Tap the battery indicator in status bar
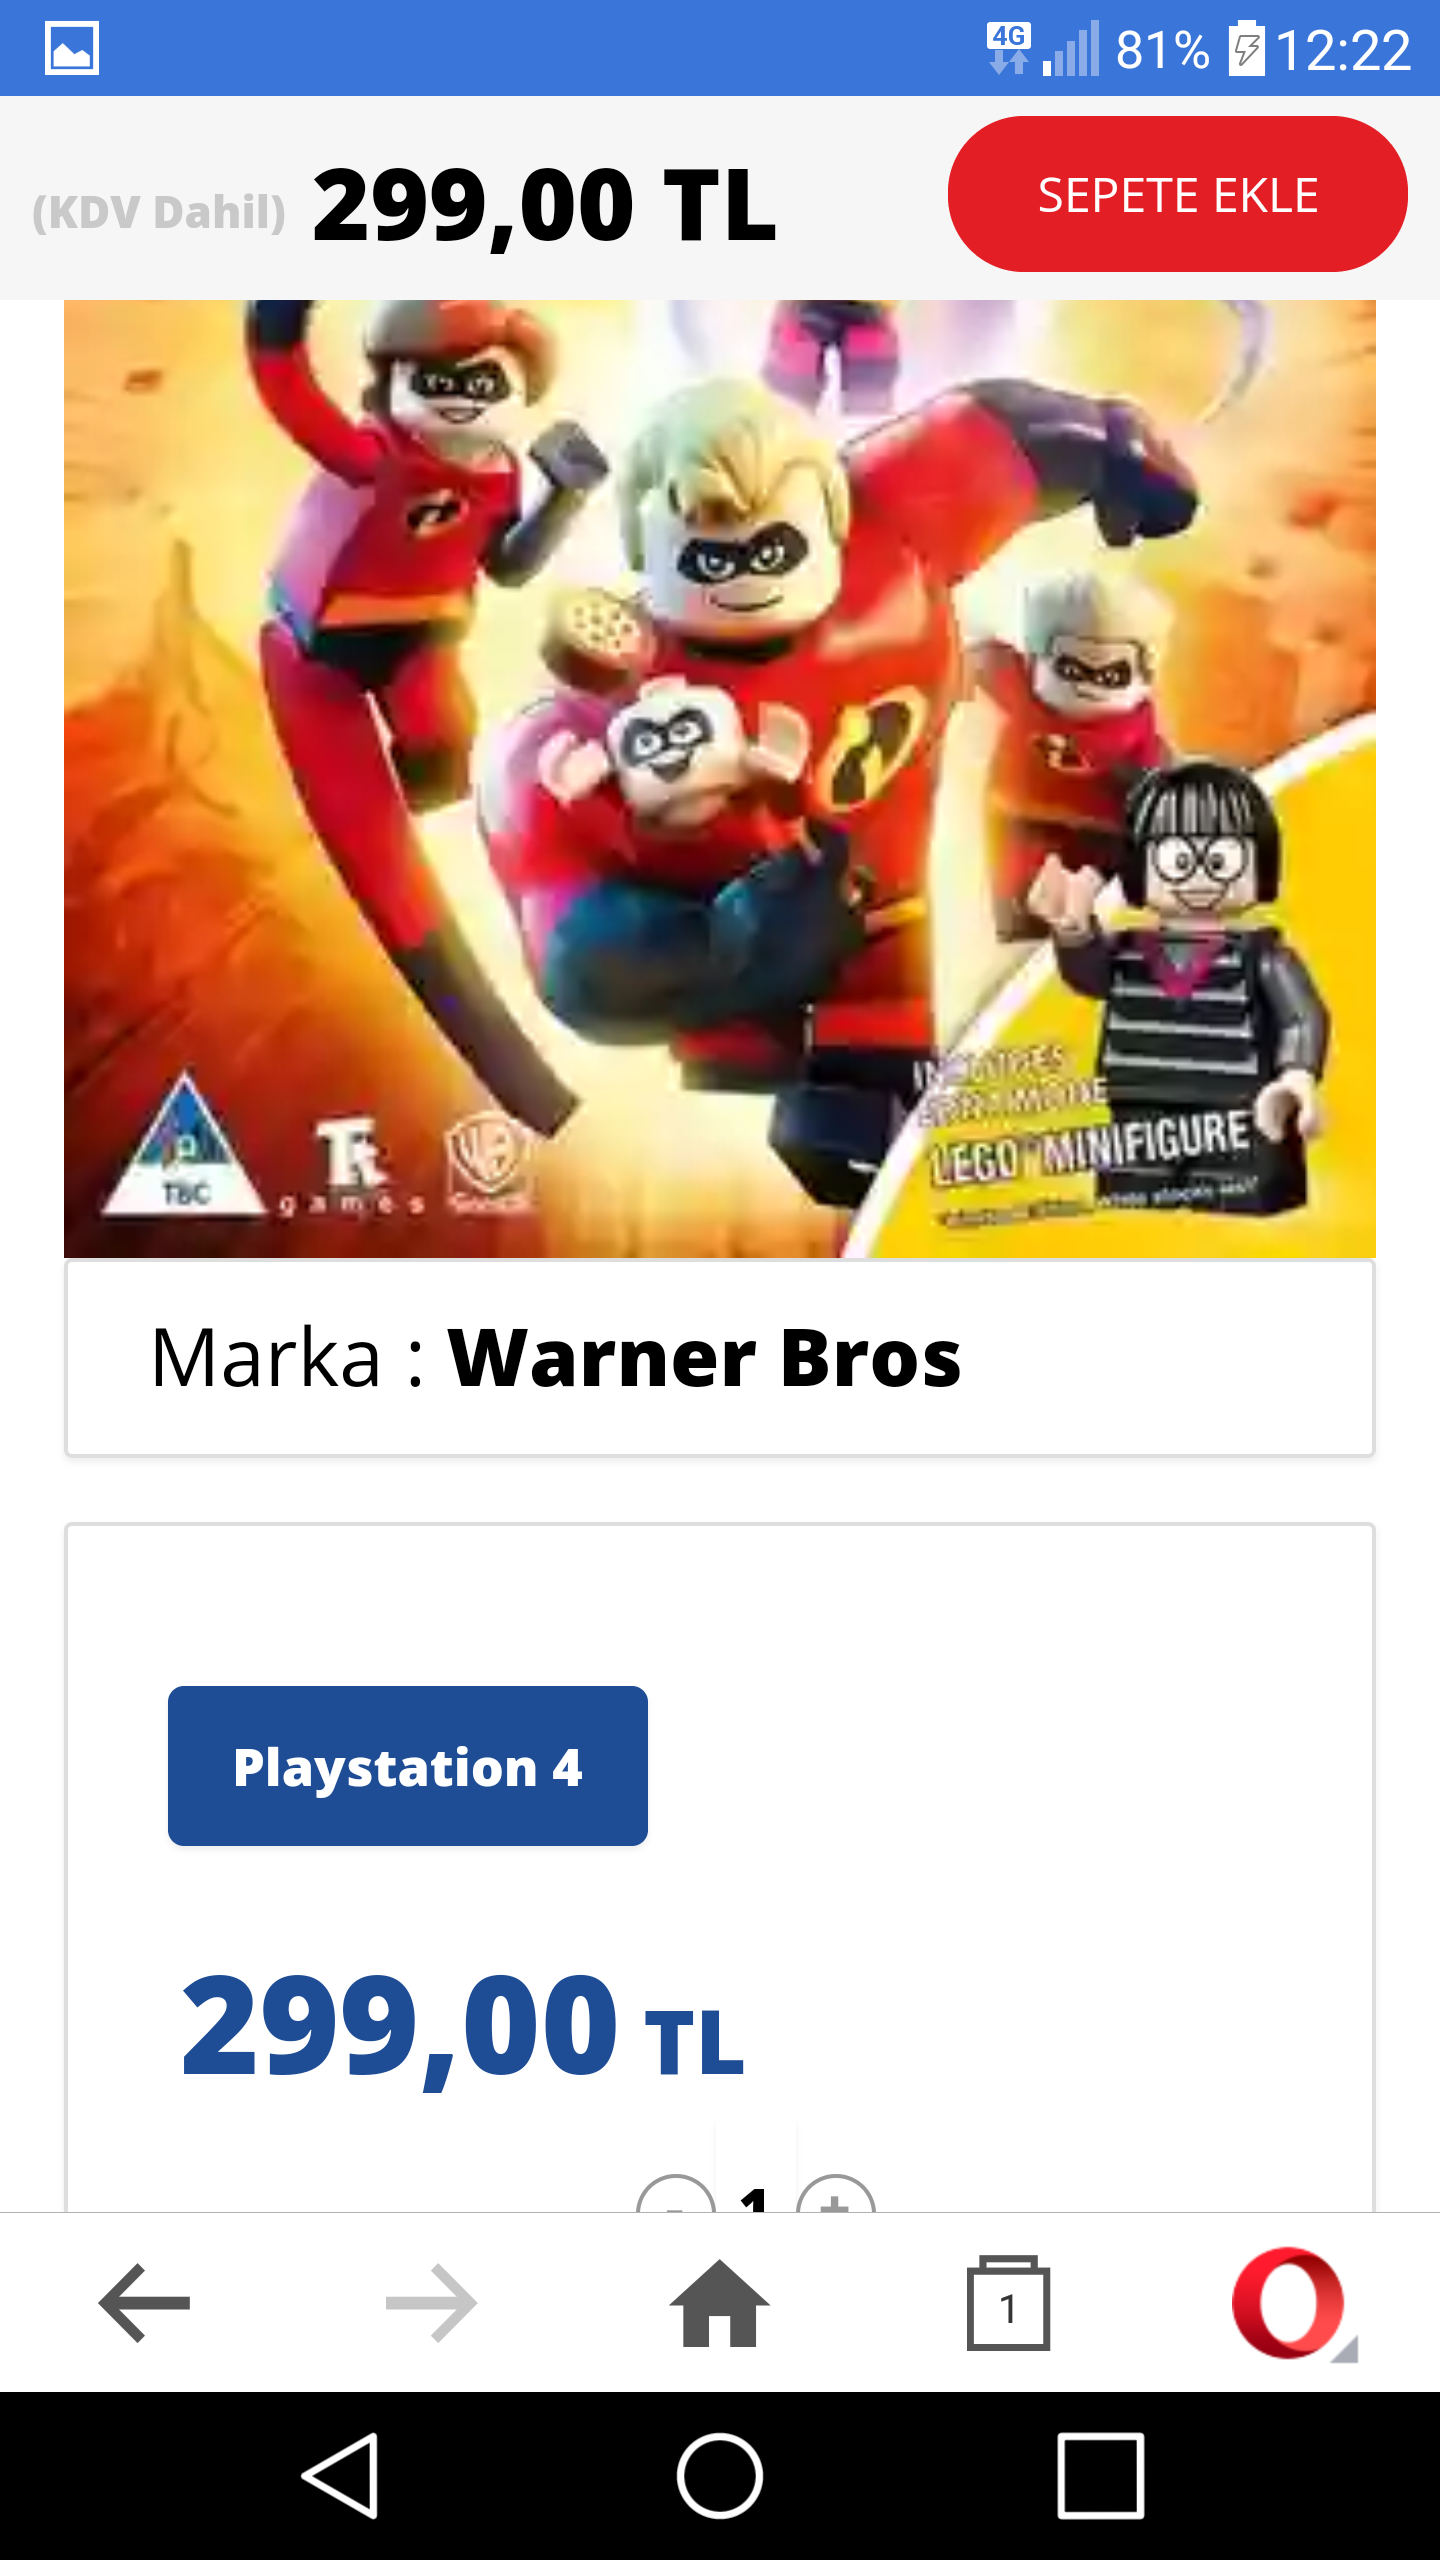The height and width of the screenshot is (2560, 1440). 1246,48
